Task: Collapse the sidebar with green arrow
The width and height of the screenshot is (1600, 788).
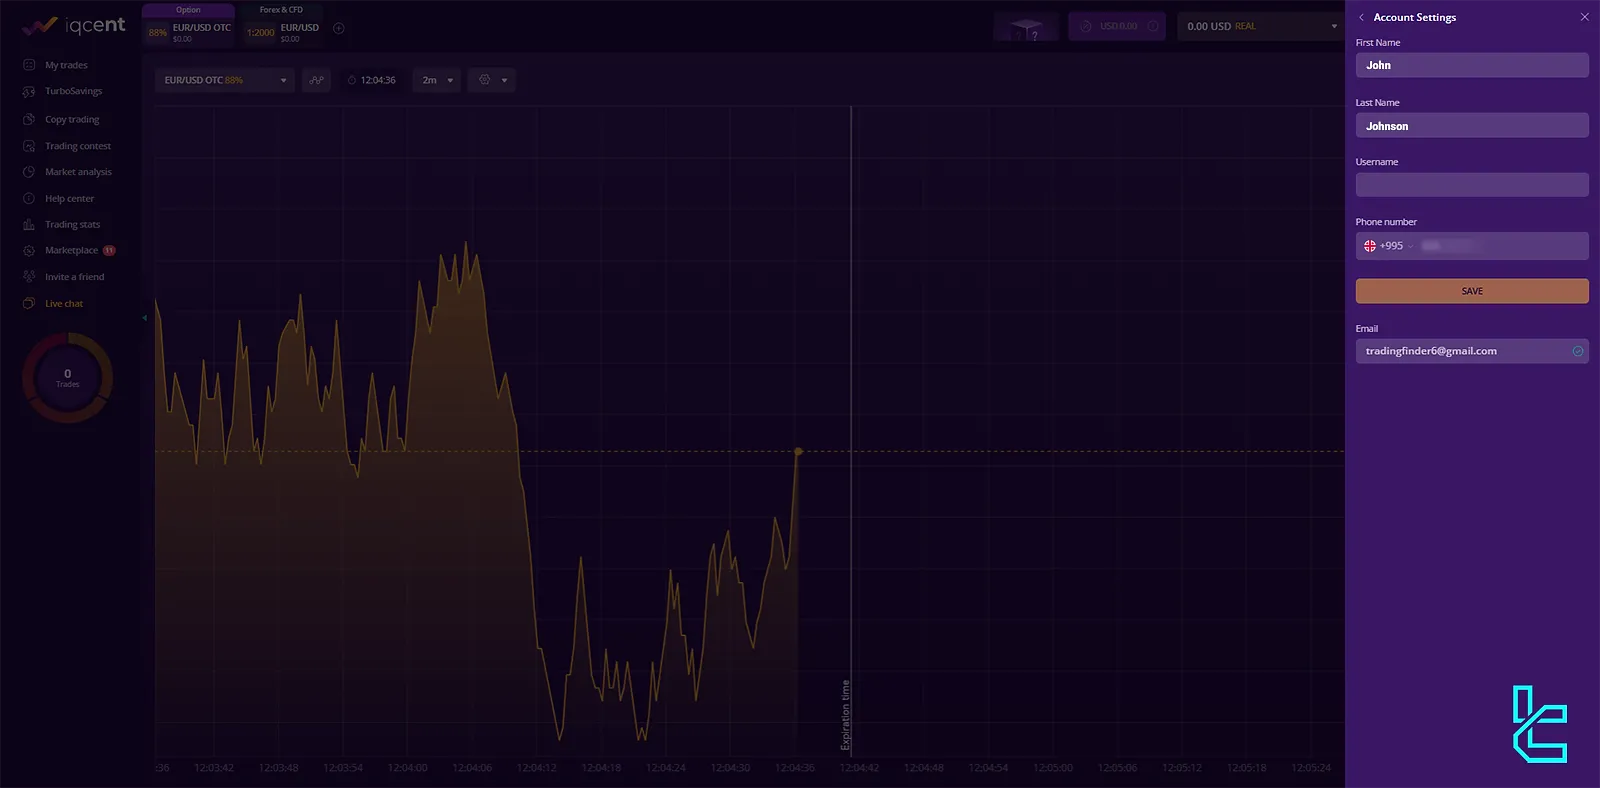Action: (x=144, y=318)
